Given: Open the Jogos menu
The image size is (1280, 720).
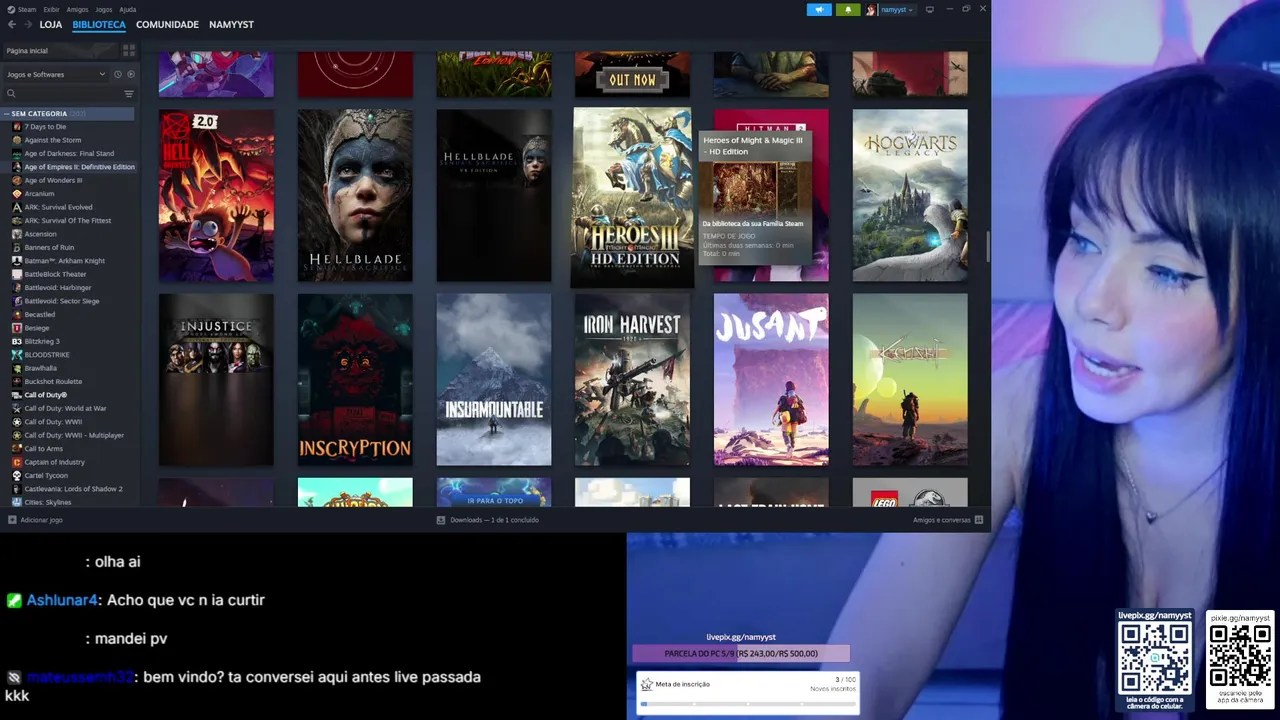Looking at the screenshot, I should click(104, 9).
